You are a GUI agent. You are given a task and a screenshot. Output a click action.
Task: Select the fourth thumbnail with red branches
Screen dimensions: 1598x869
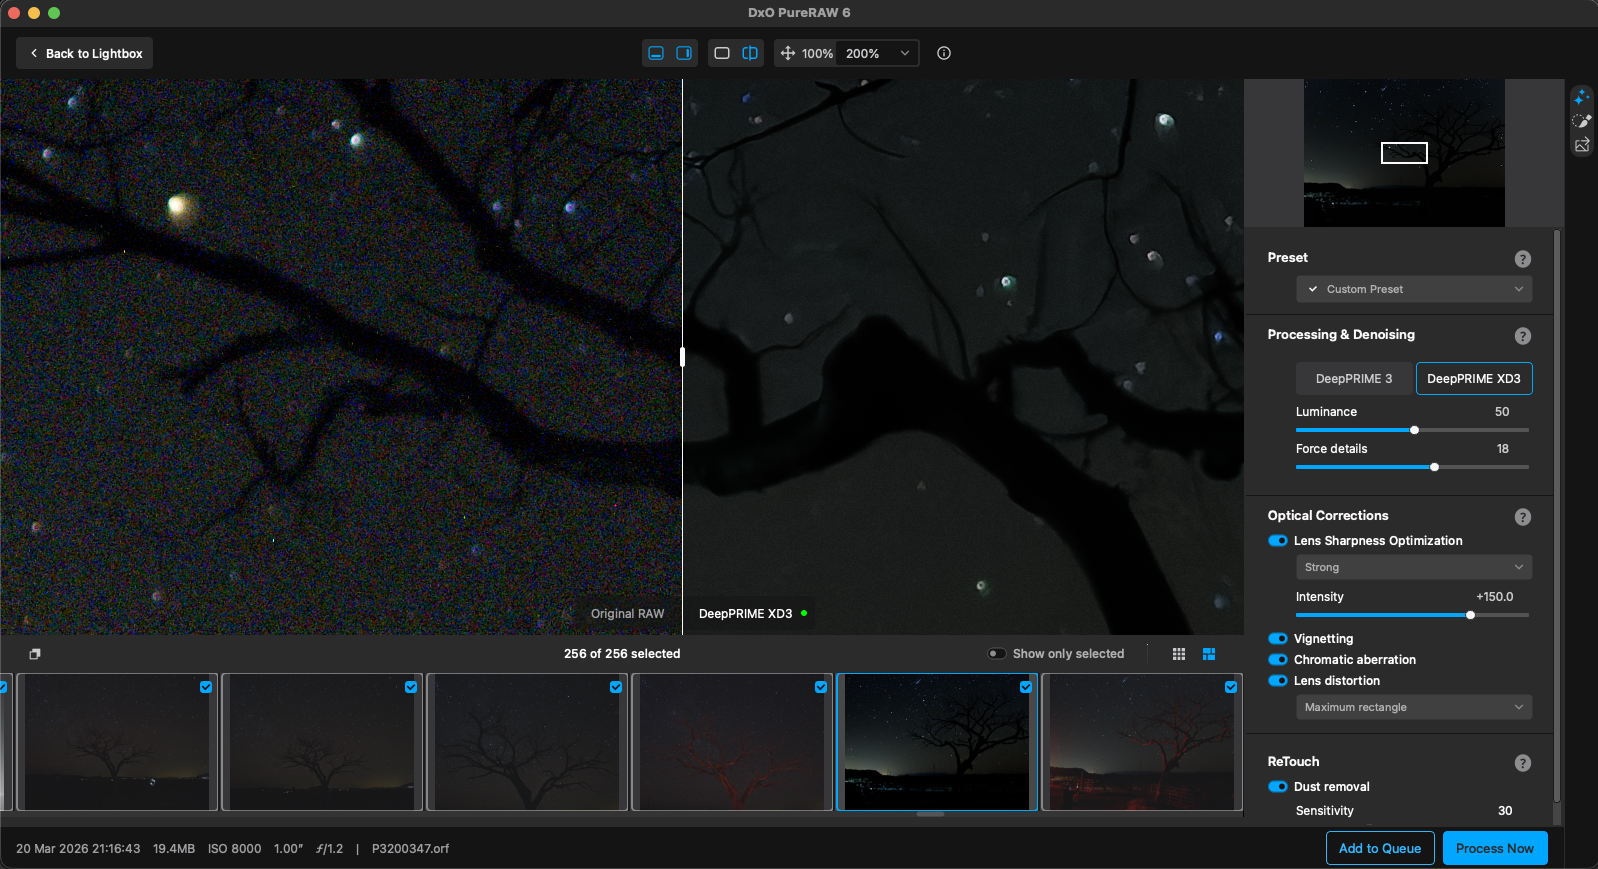732,742
